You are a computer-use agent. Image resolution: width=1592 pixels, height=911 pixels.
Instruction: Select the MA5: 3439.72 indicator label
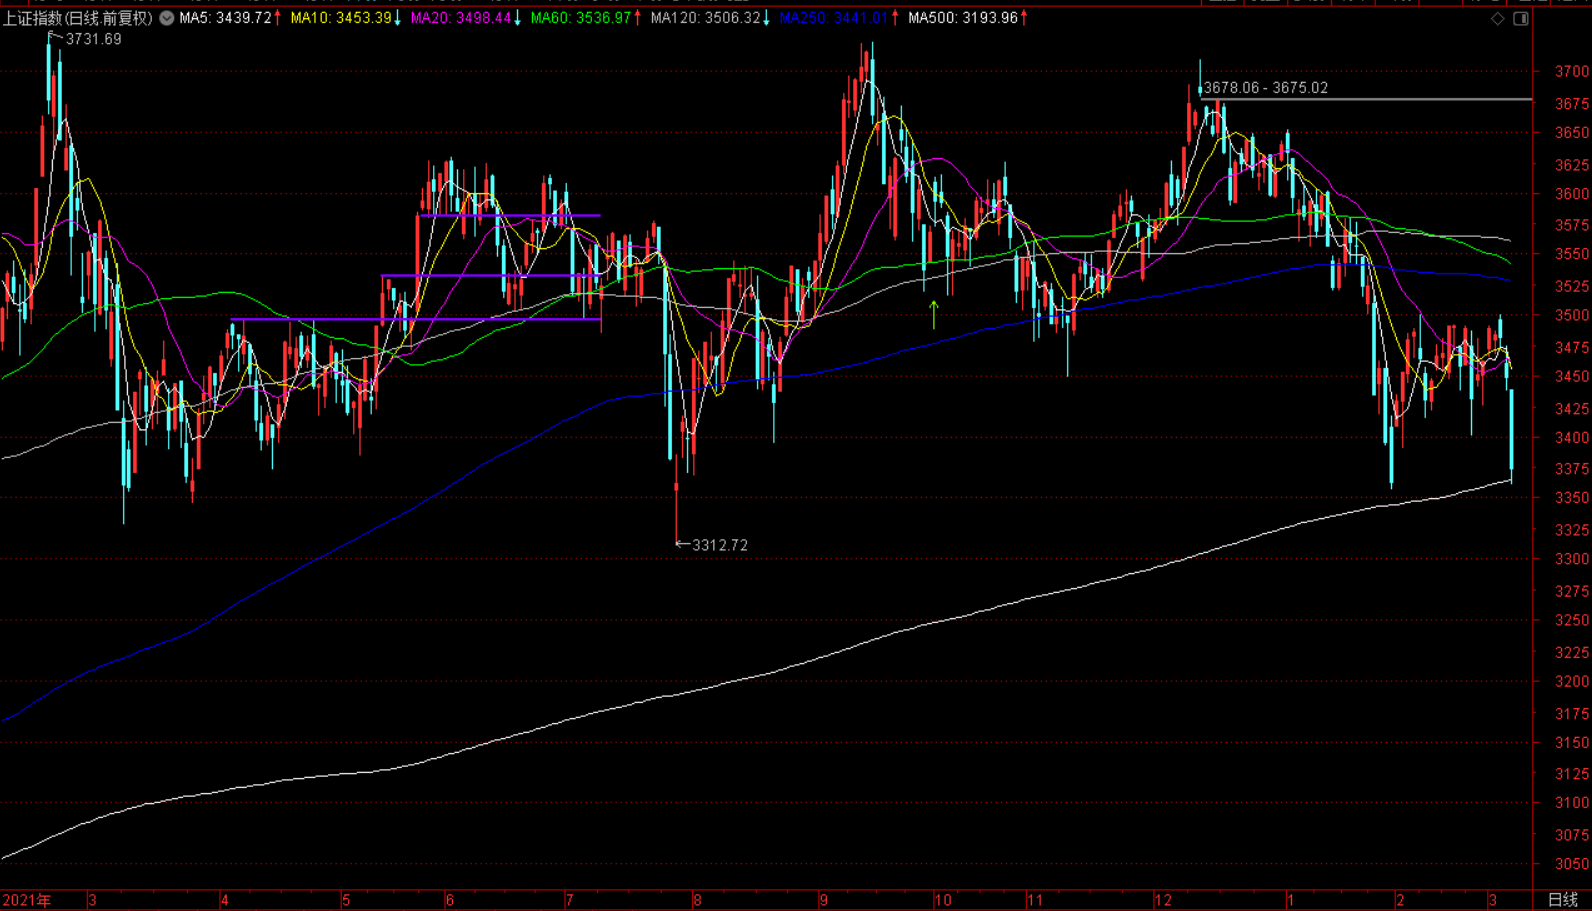click(x=225, y=18)
